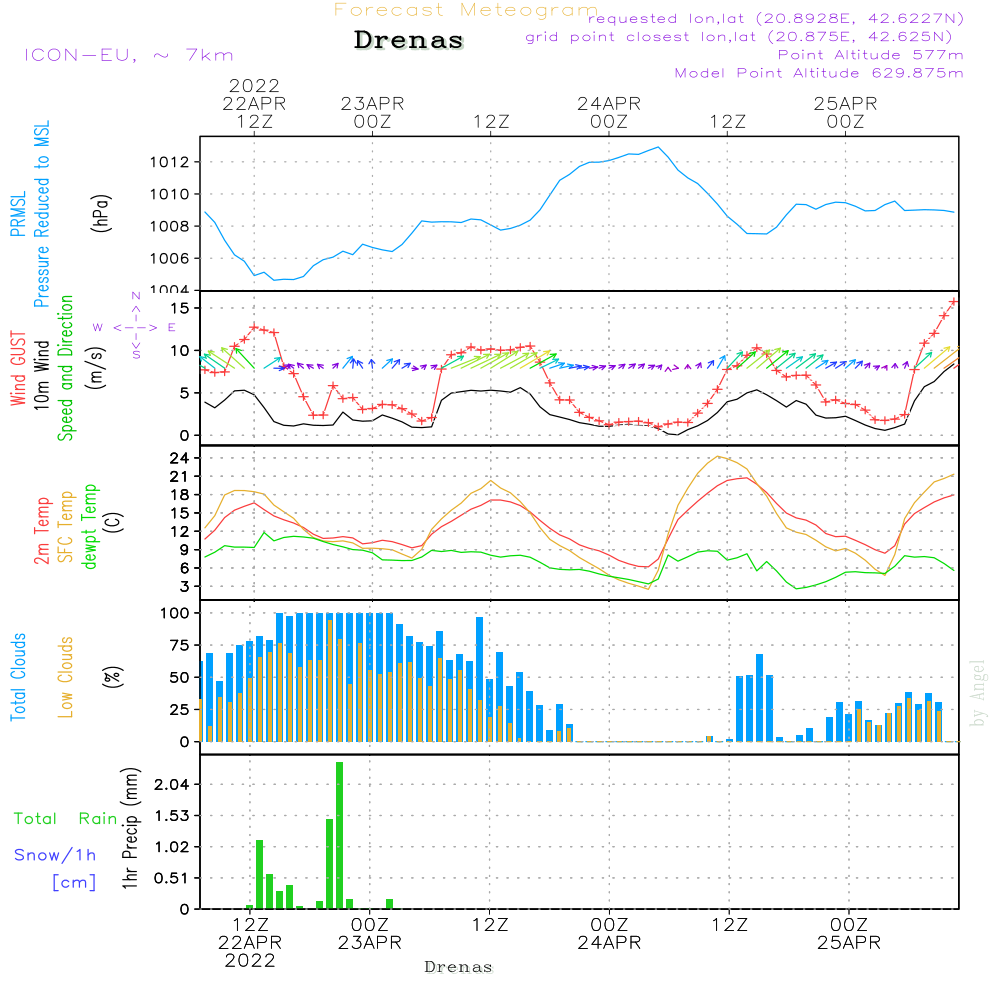The image size is (1000, 1000).
Task: Select the bottom axis '00Z 23APR' label
Action: click(370, 933)
